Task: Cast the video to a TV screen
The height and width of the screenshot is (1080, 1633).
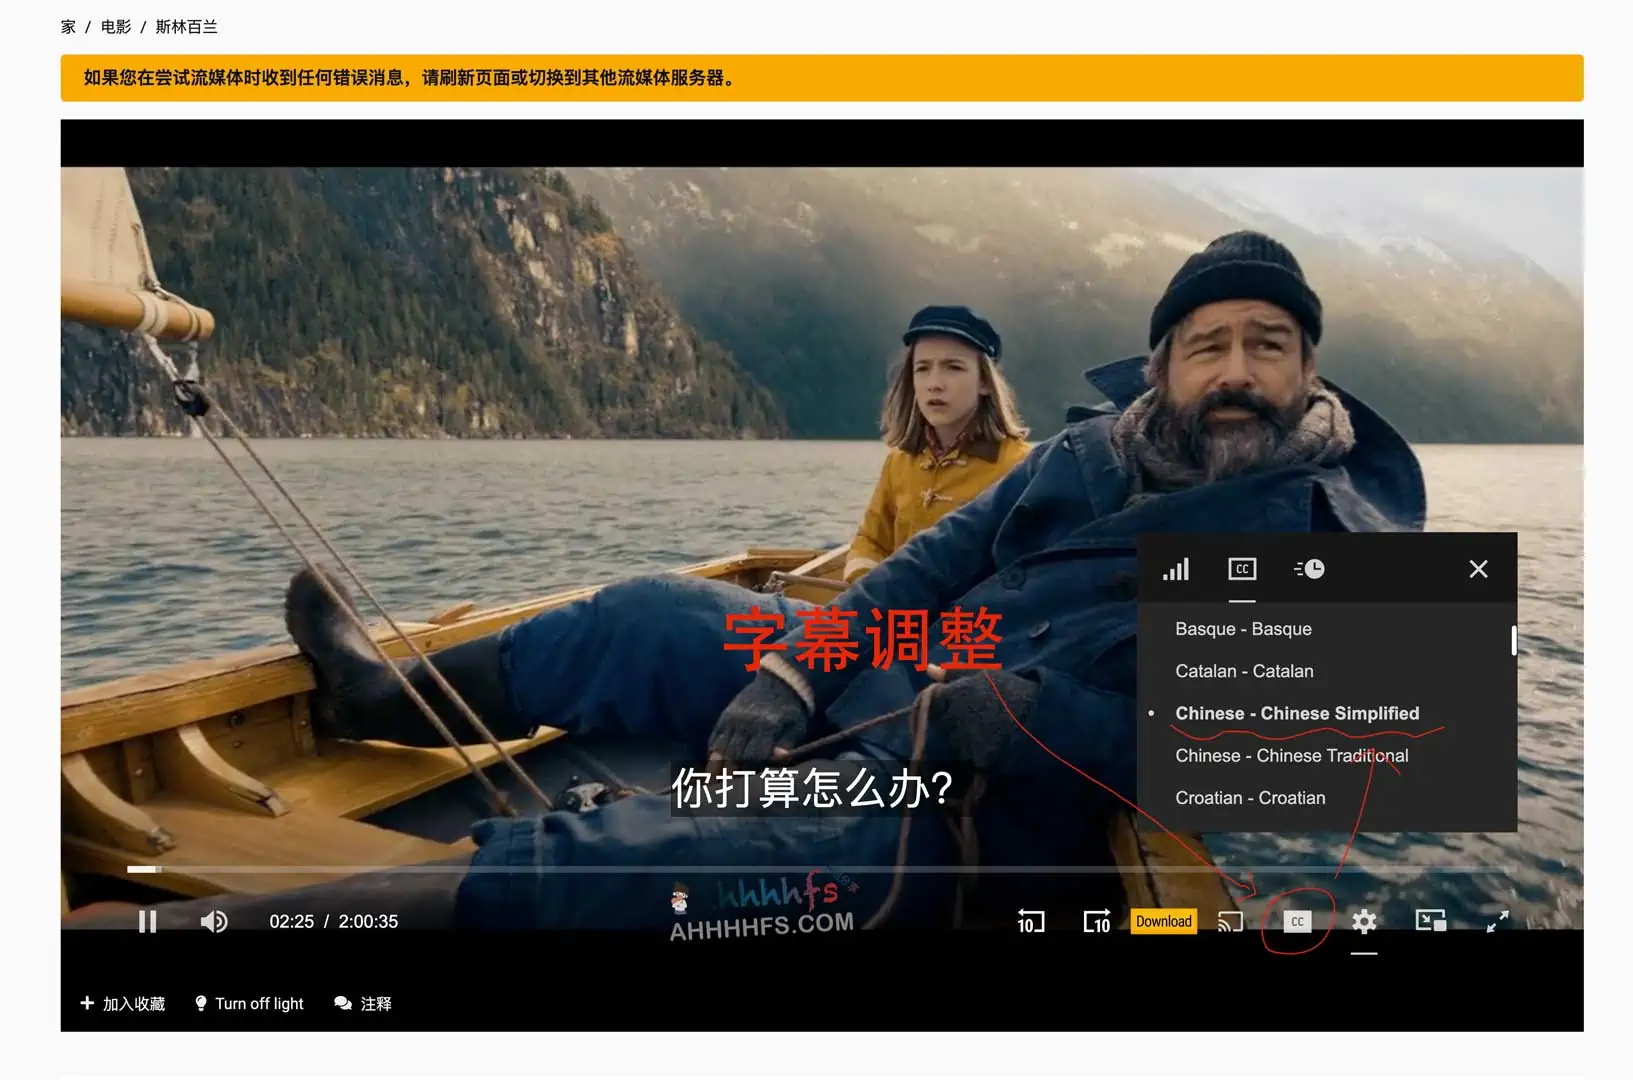Action: pos(1231,921)
